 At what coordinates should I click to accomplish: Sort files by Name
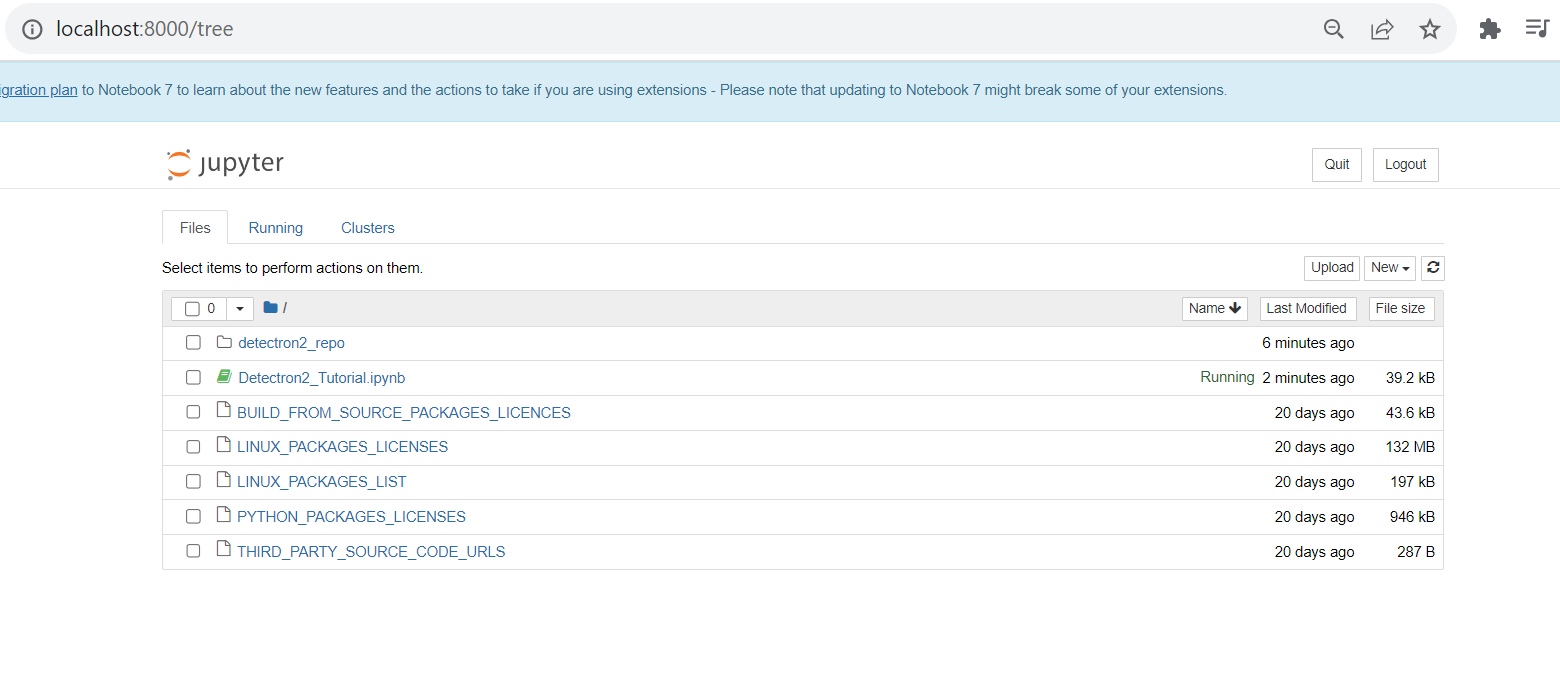(x=1215, y=308)
